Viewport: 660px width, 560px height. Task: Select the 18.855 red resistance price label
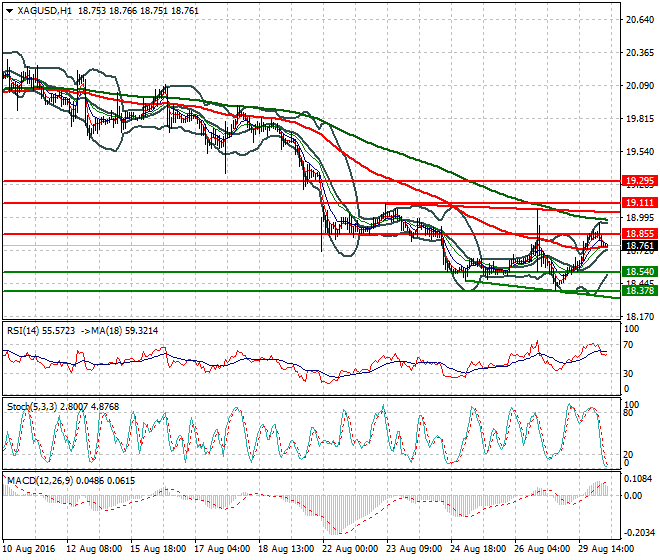(x=640, y=234)
